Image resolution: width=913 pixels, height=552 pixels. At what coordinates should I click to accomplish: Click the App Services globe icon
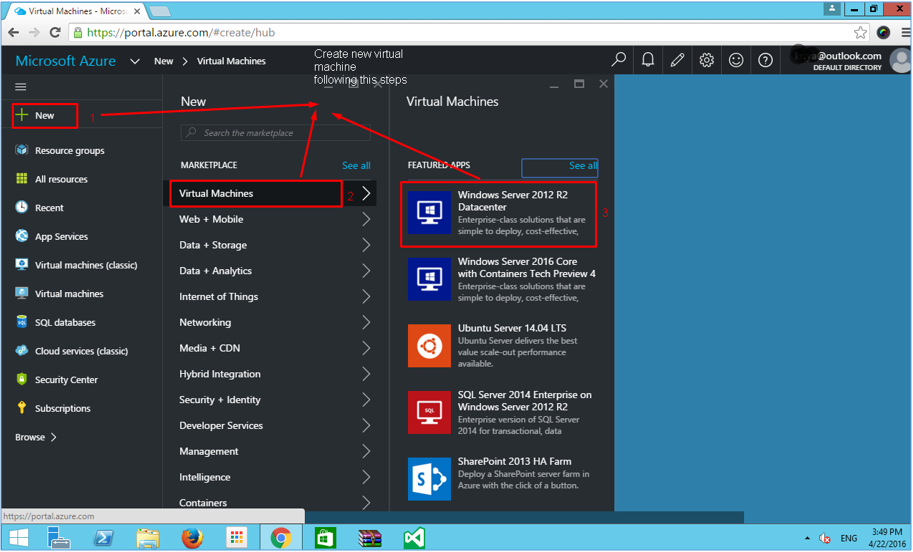(22, 235)
